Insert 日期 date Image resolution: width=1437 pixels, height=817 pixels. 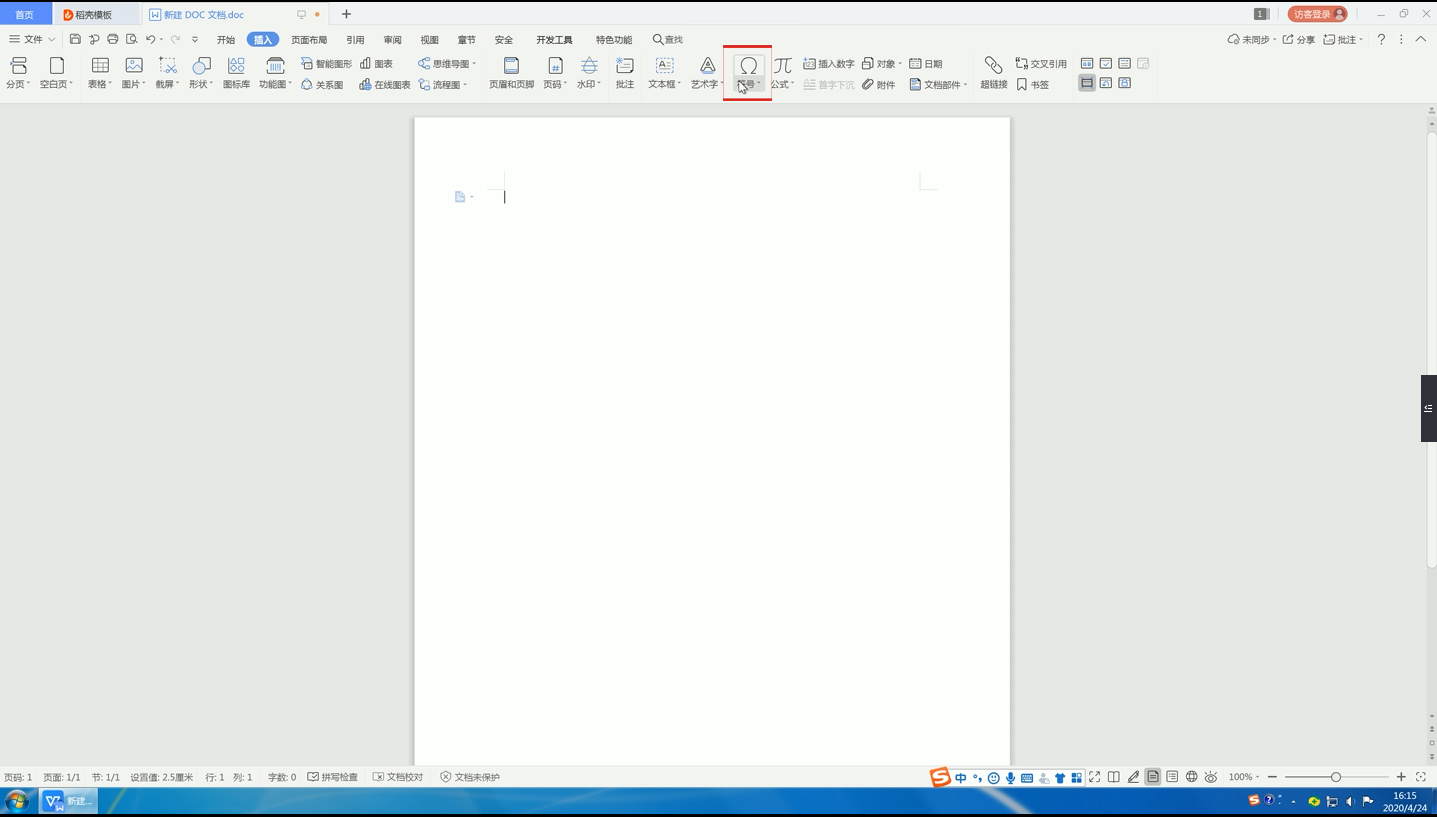point(926,64)
